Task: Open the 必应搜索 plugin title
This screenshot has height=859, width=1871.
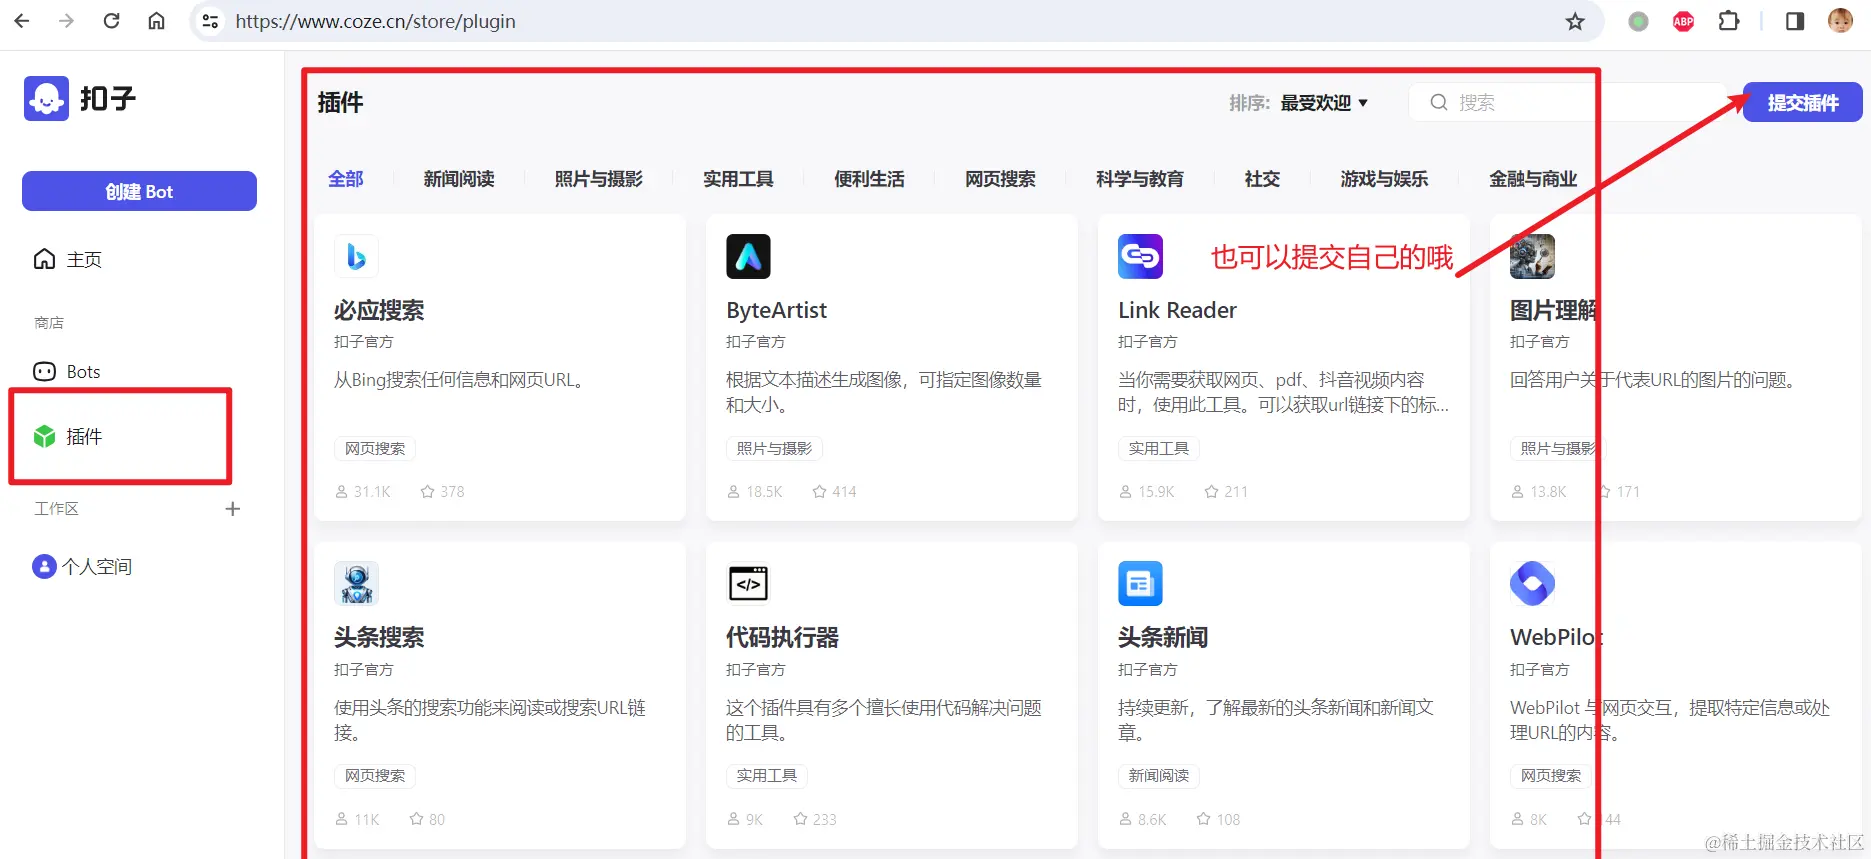Action: [x=379, y=310]
